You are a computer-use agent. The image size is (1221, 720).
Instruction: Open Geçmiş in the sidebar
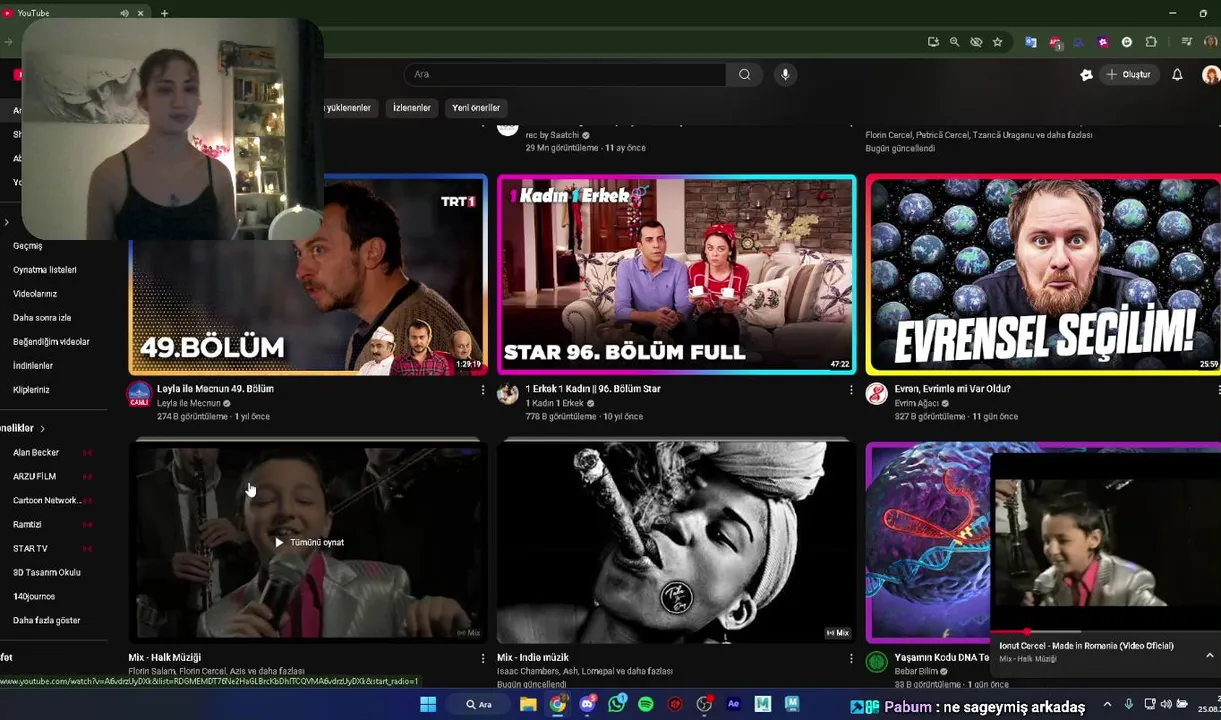click(x=28, y=246)
